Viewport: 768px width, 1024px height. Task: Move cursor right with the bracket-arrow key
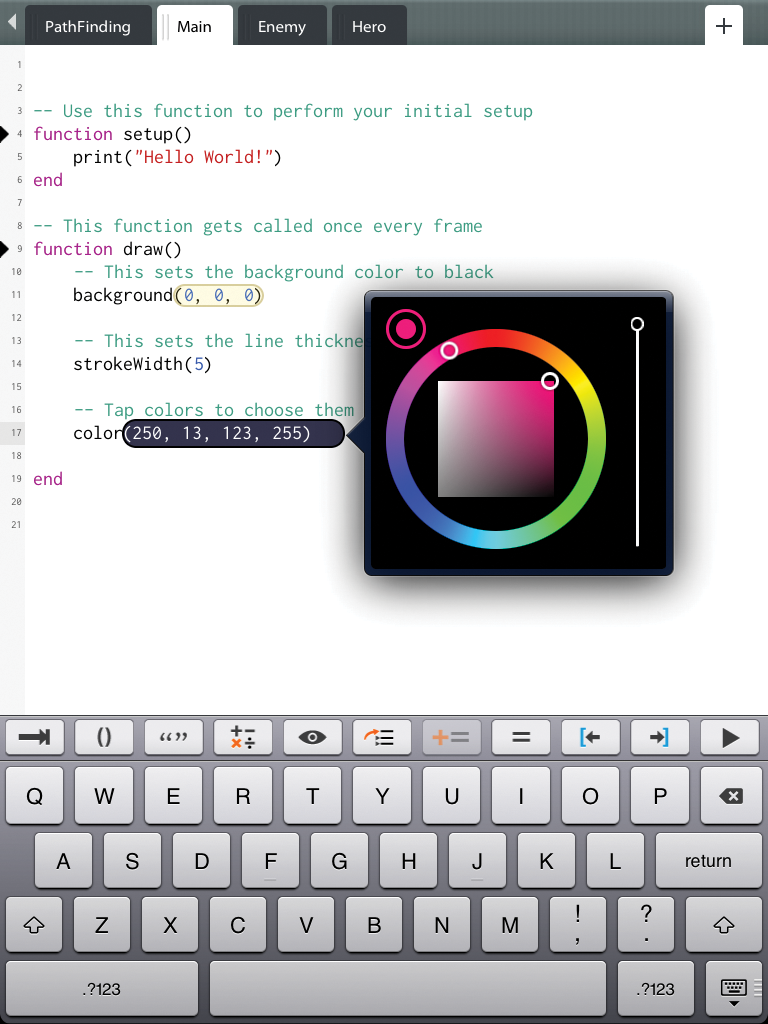coord(660,737)
